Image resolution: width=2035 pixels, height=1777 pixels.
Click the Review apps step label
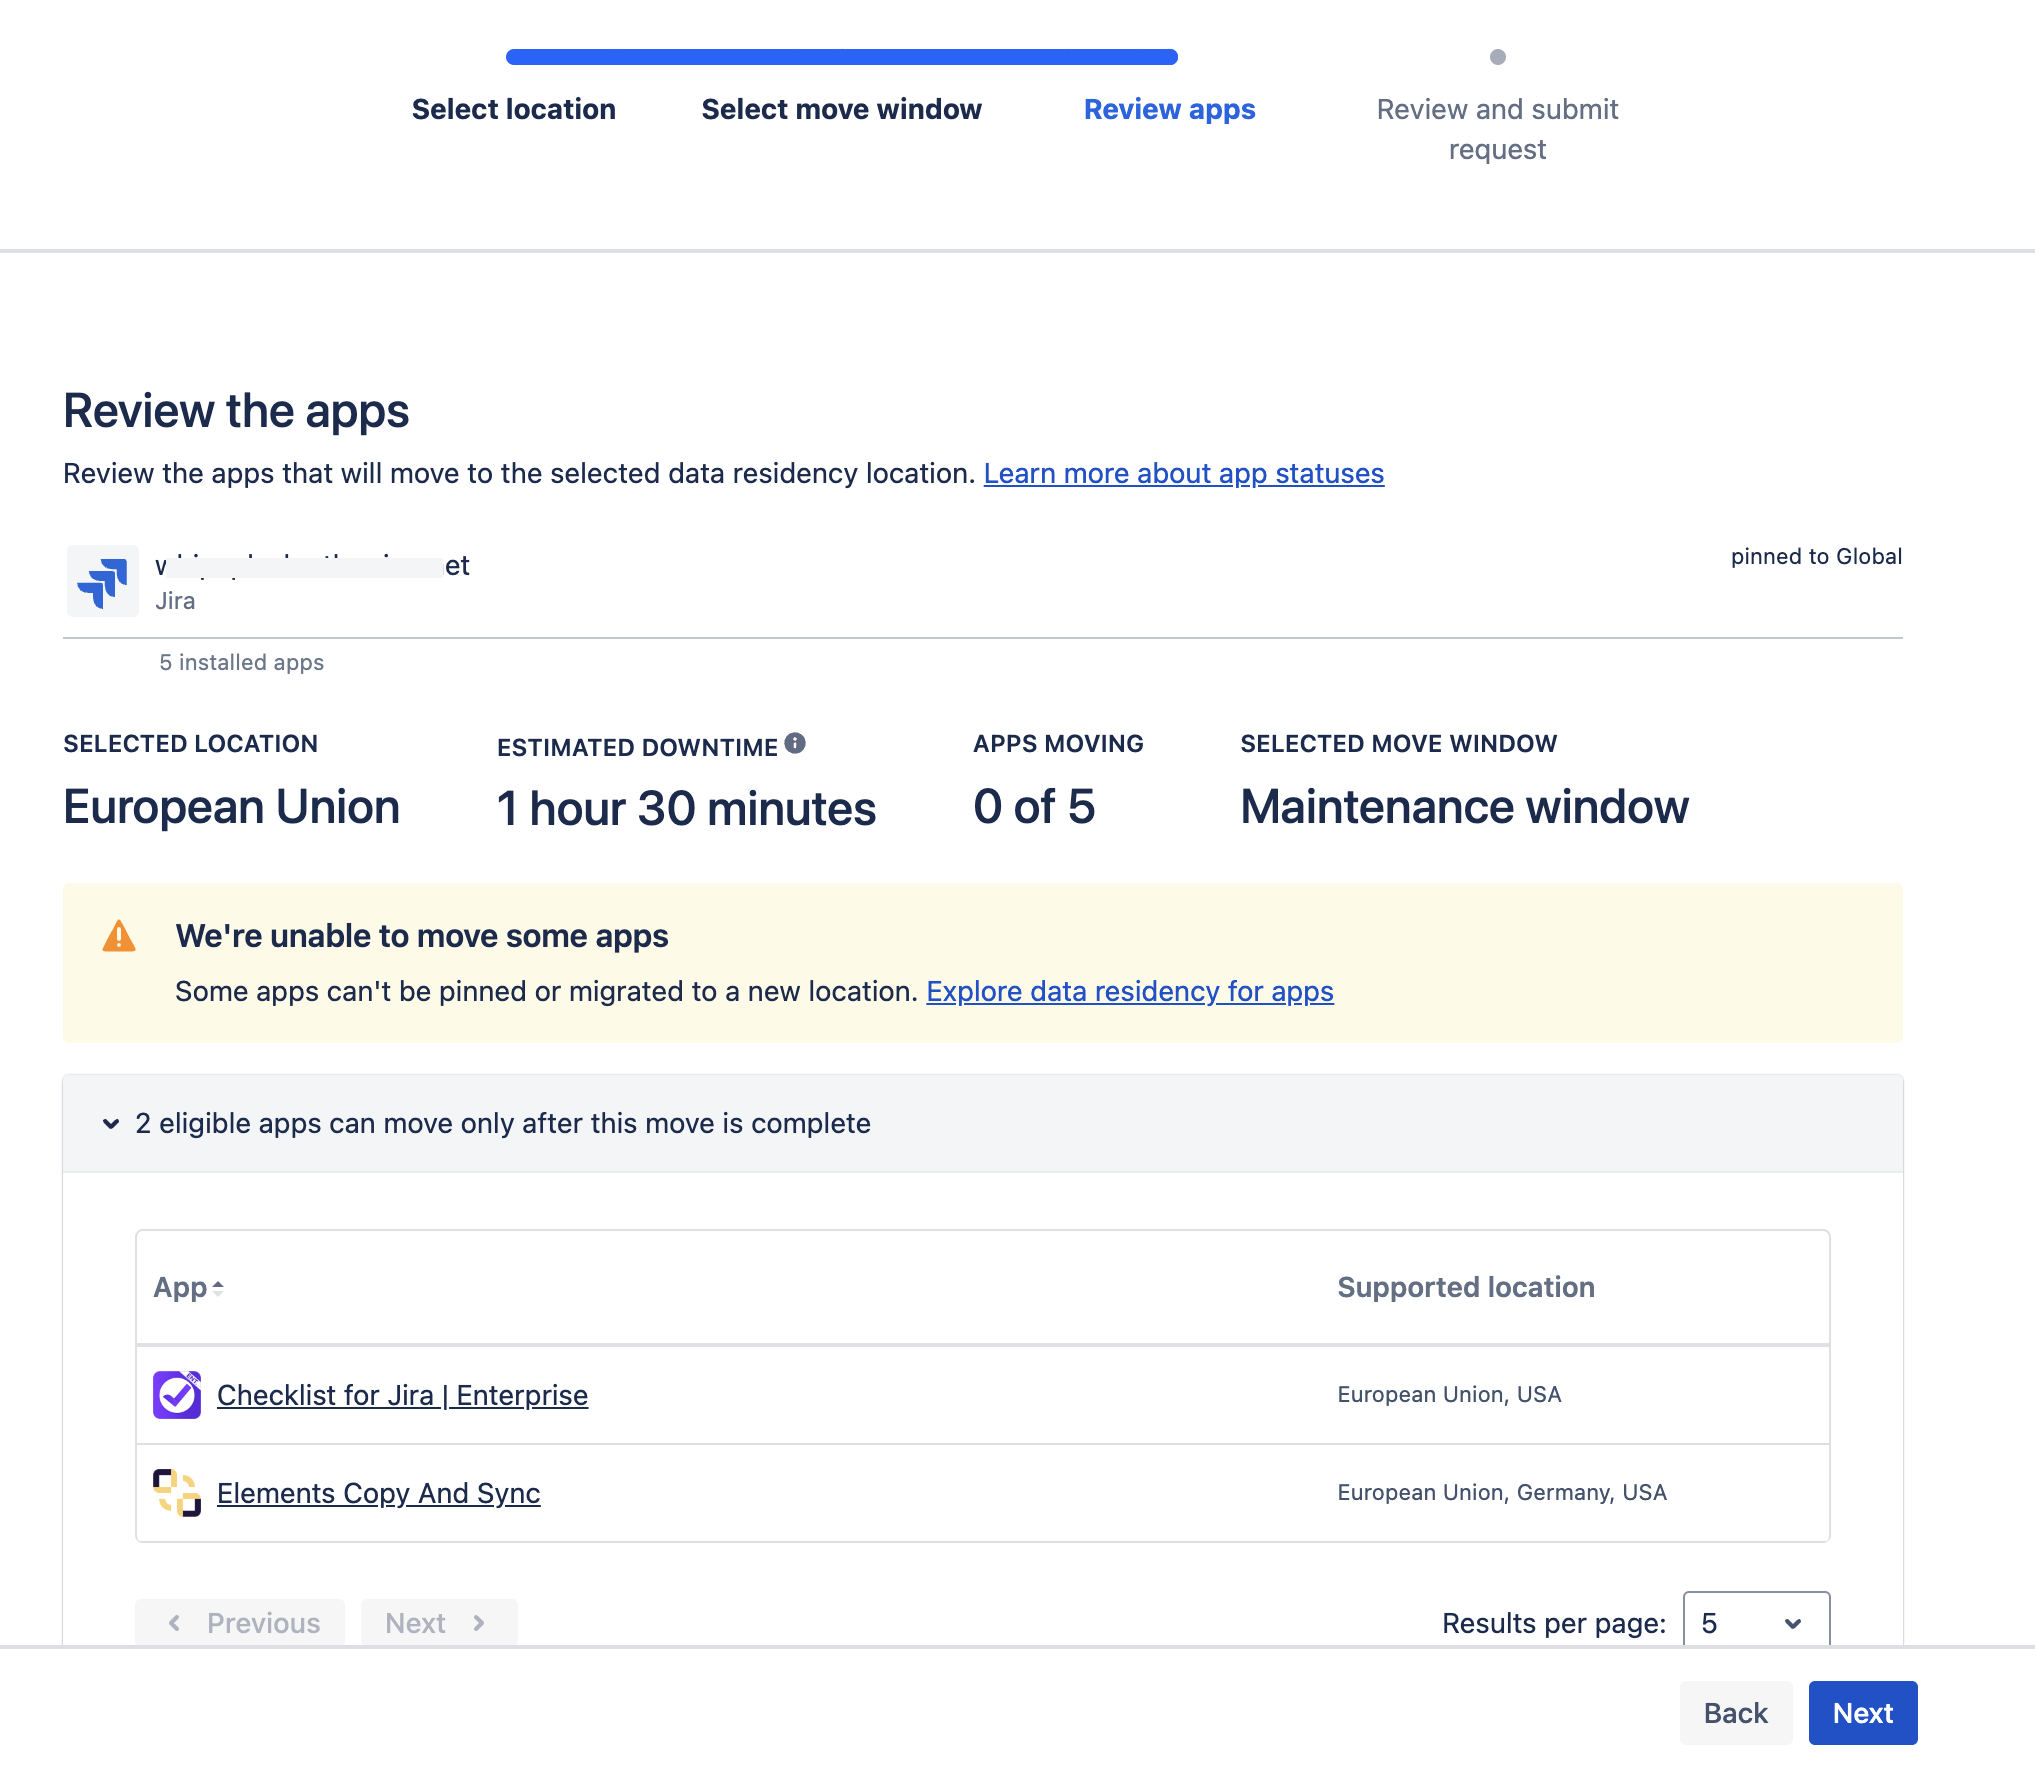(x=1169, y=109)
